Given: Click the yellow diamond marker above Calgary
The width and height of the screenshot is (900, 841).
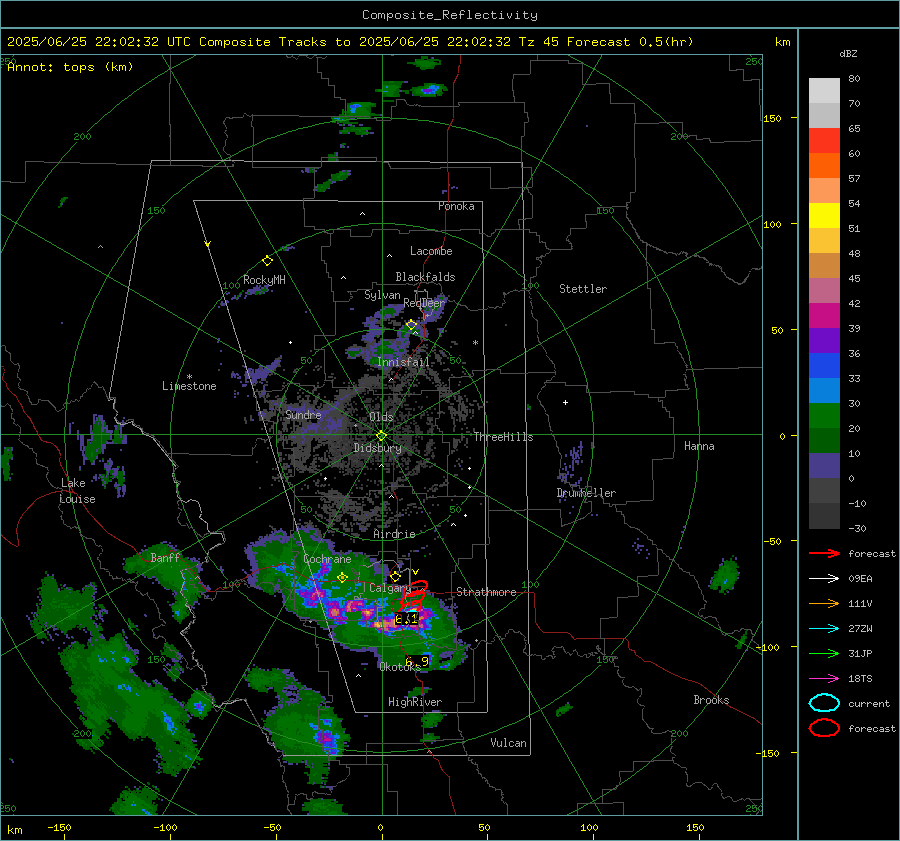Looking at the screenshot, I should tap(395, 576).
